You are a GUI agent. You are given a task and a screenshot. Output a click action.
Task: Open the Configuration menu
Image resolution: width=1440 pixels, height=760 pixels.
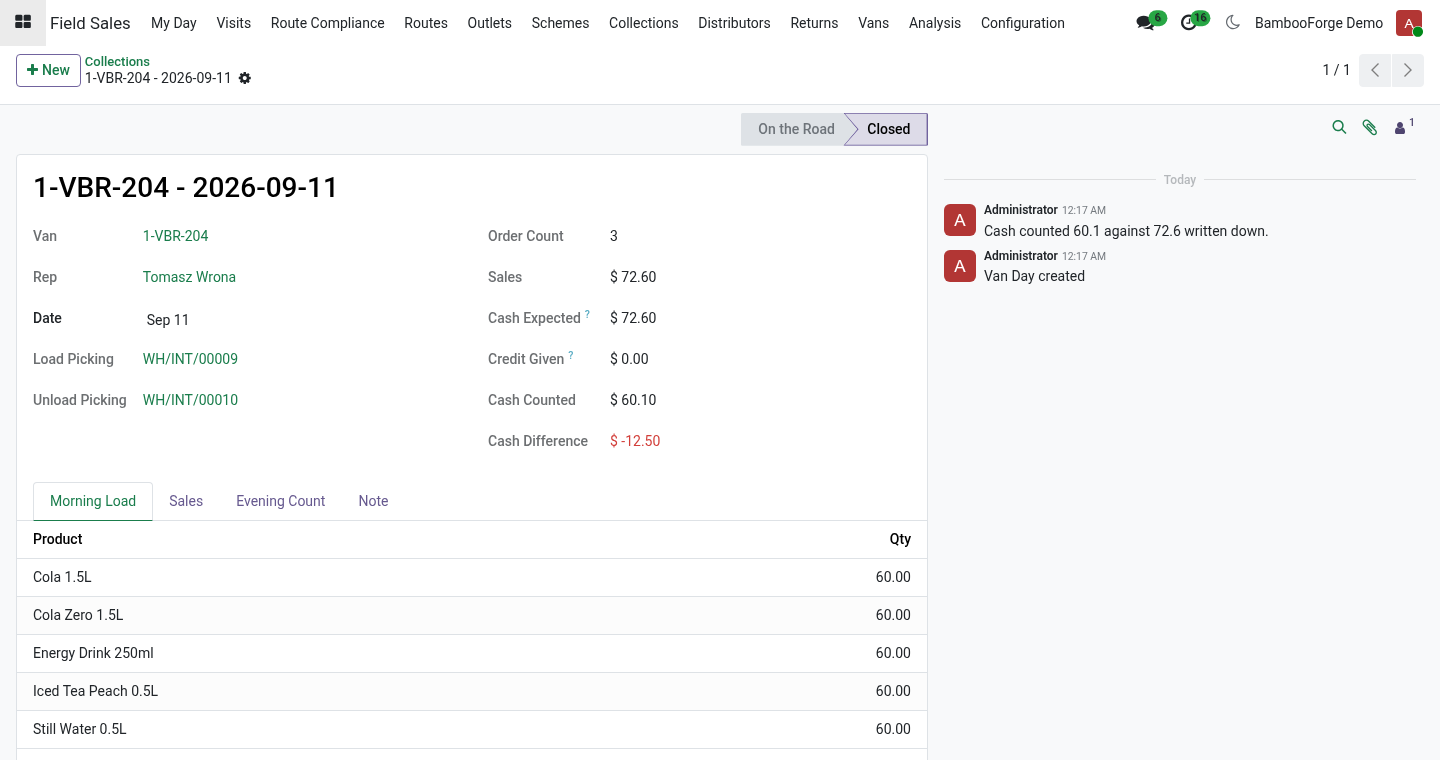[x=1023, y=23]
